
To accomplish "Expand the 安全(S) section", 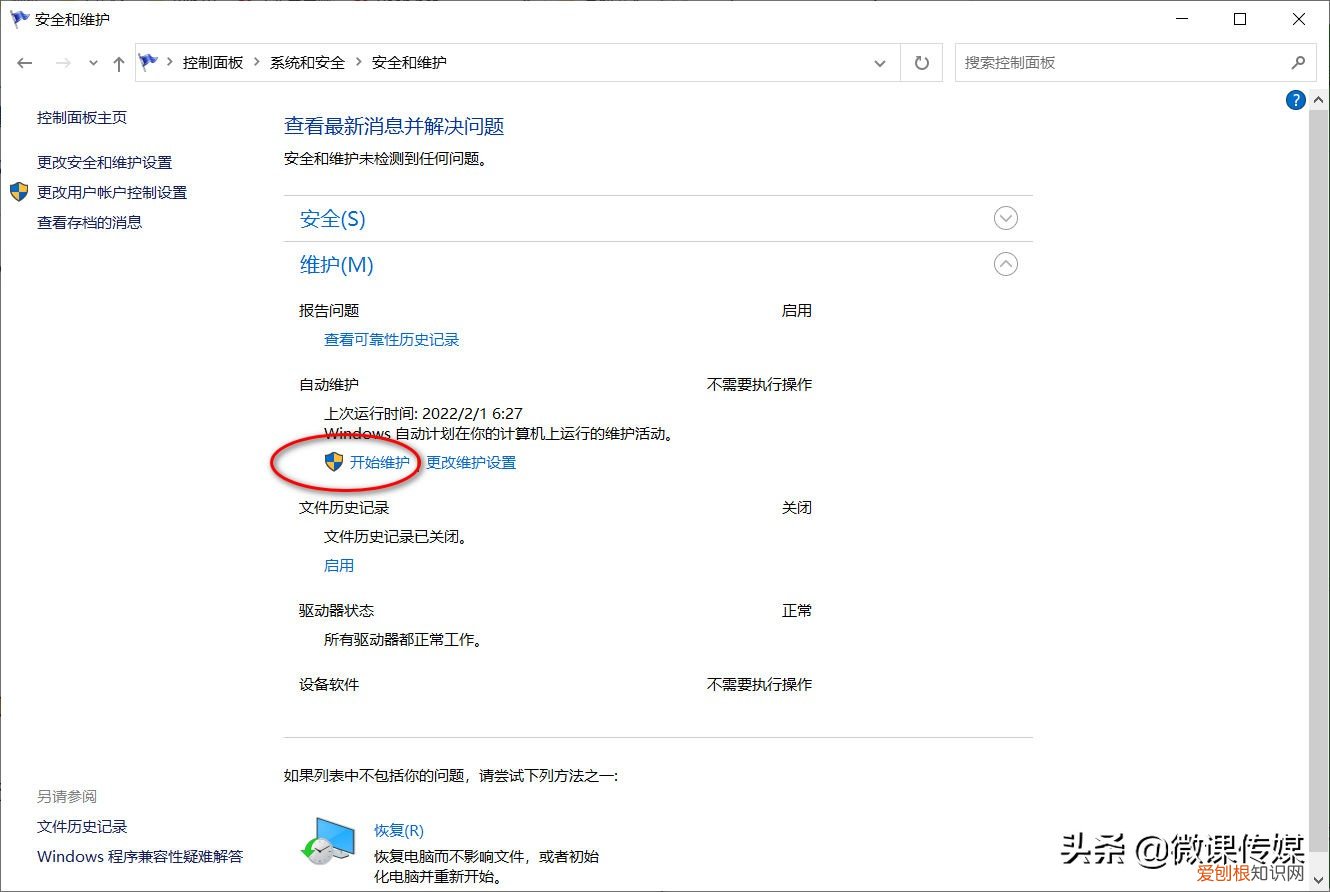I will pyautogui.click(x=1005, y=218).
